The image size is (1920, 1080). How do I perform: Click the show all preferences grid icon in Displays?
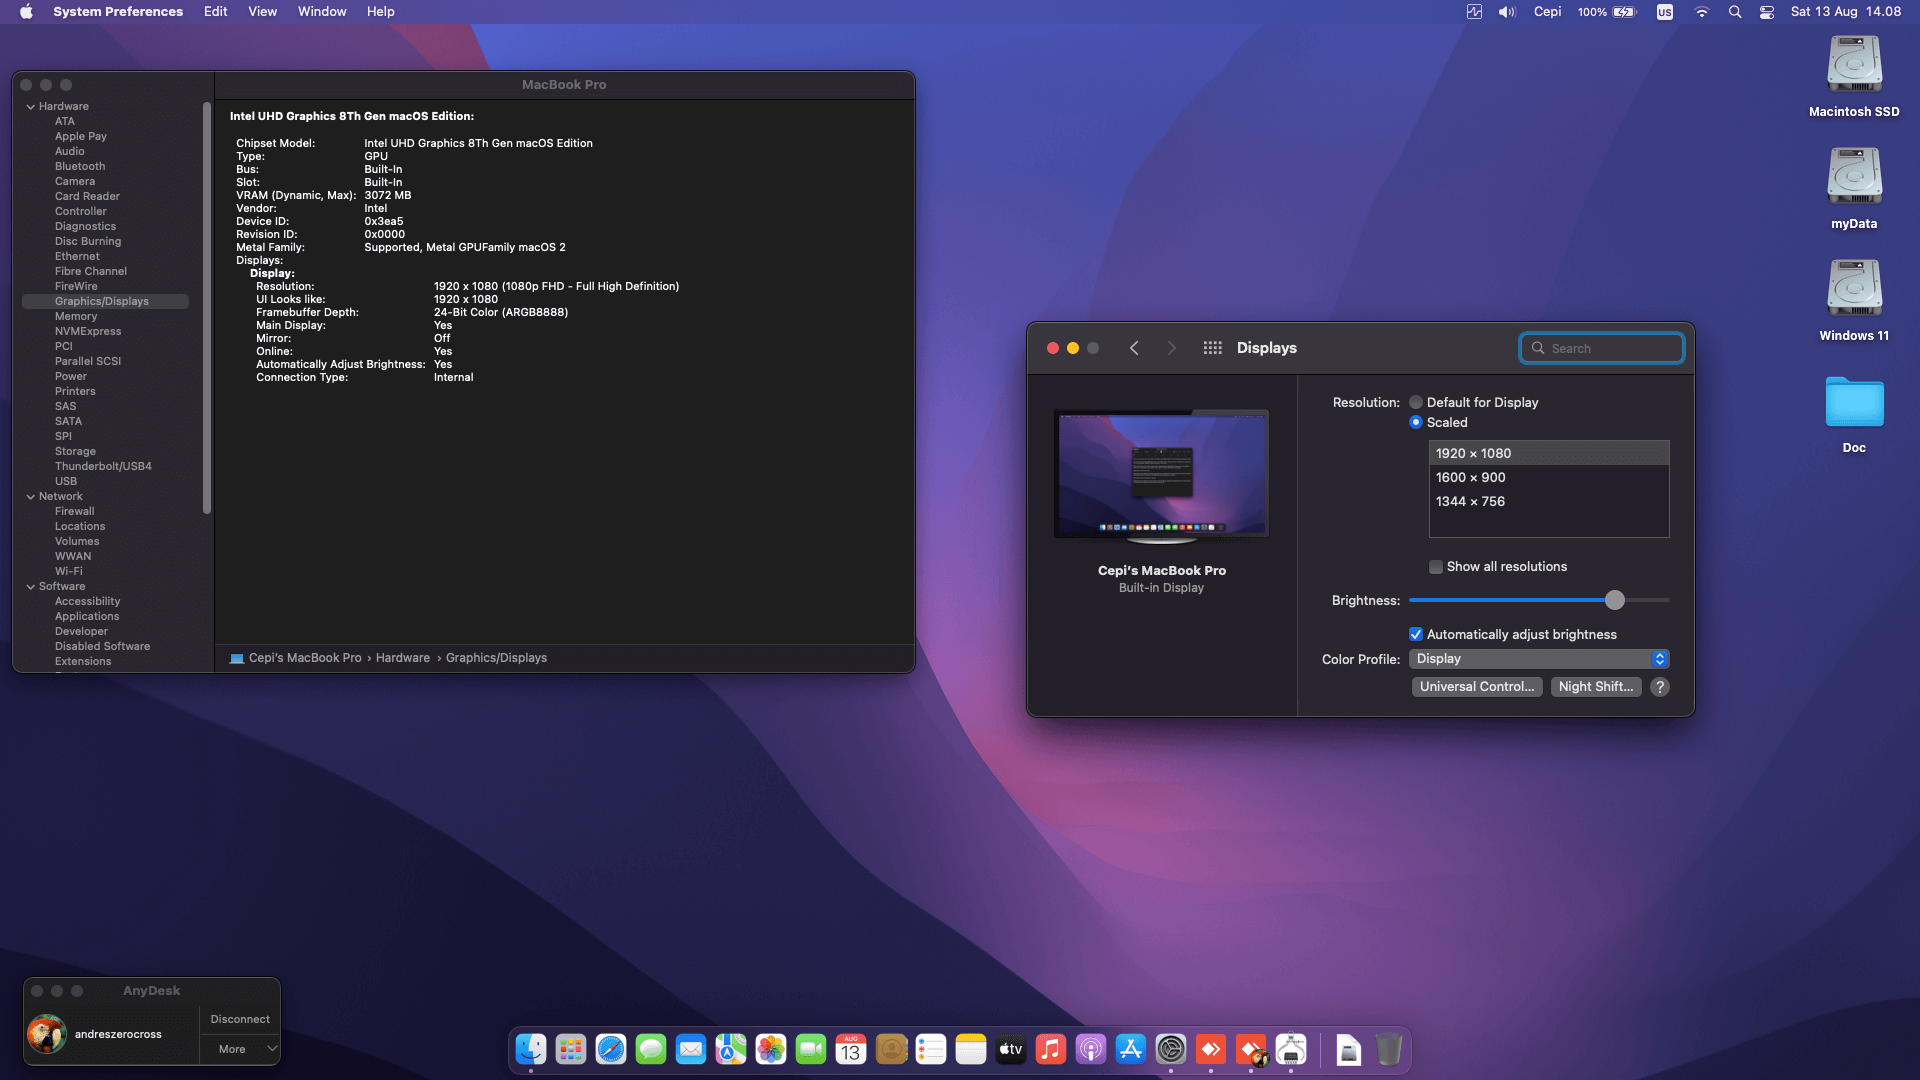tap(1212, 347)
